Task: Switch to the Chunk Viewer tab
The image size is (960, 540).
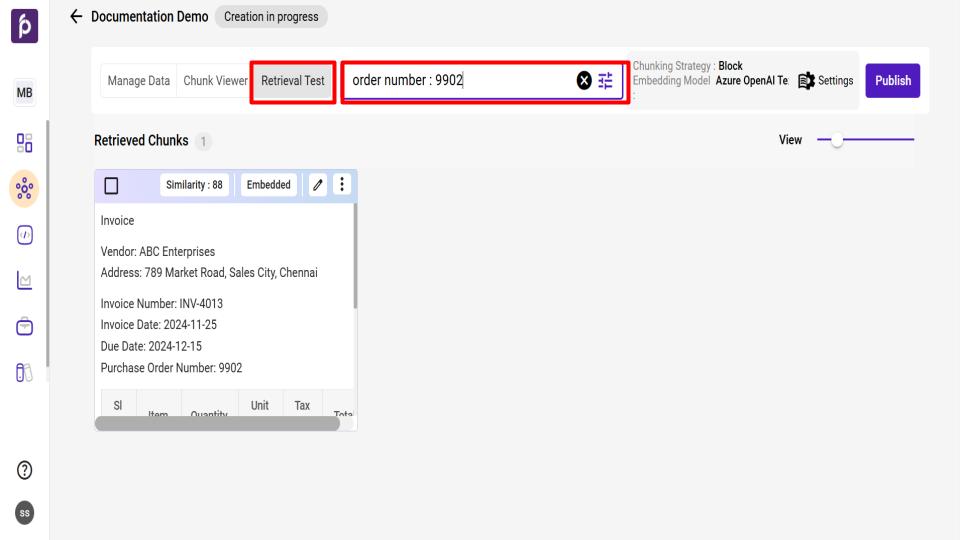Action: point(214,81)
